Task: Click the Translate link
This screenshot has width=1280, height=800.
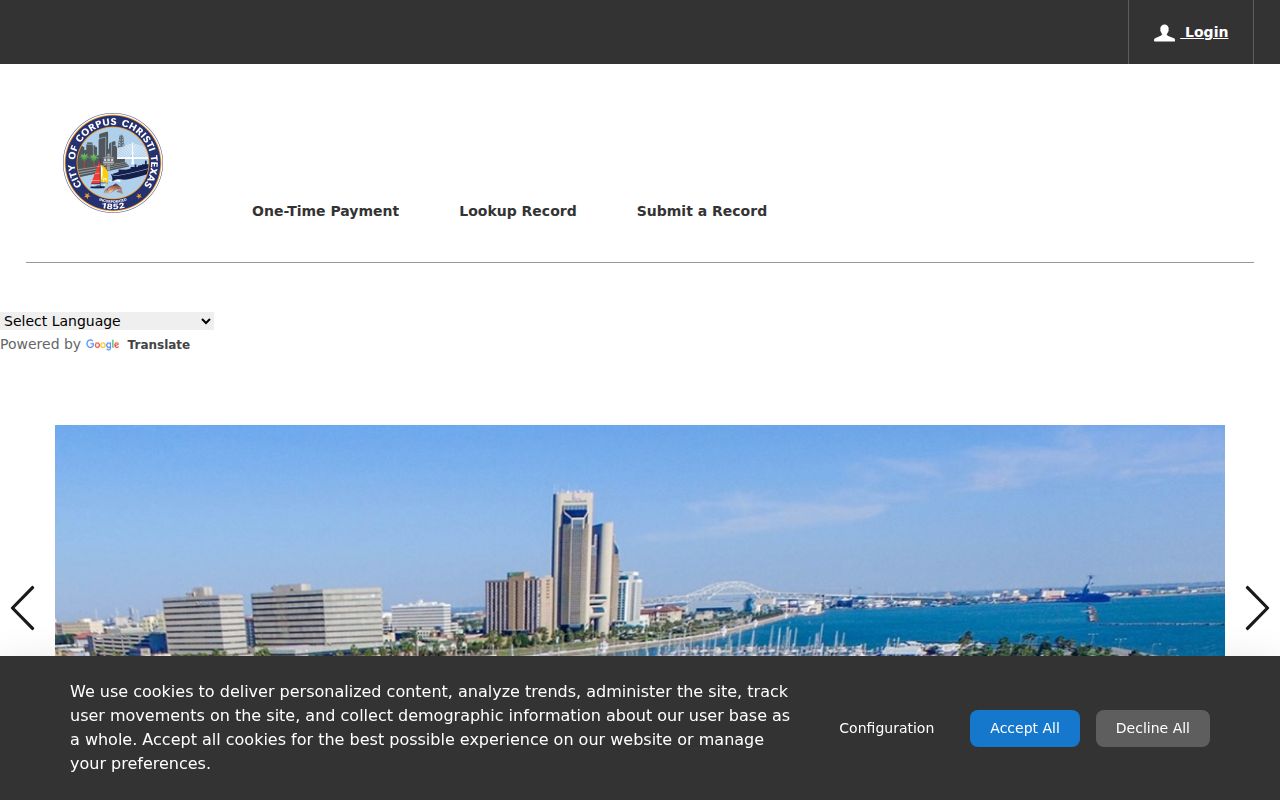Action: (158, 345)
